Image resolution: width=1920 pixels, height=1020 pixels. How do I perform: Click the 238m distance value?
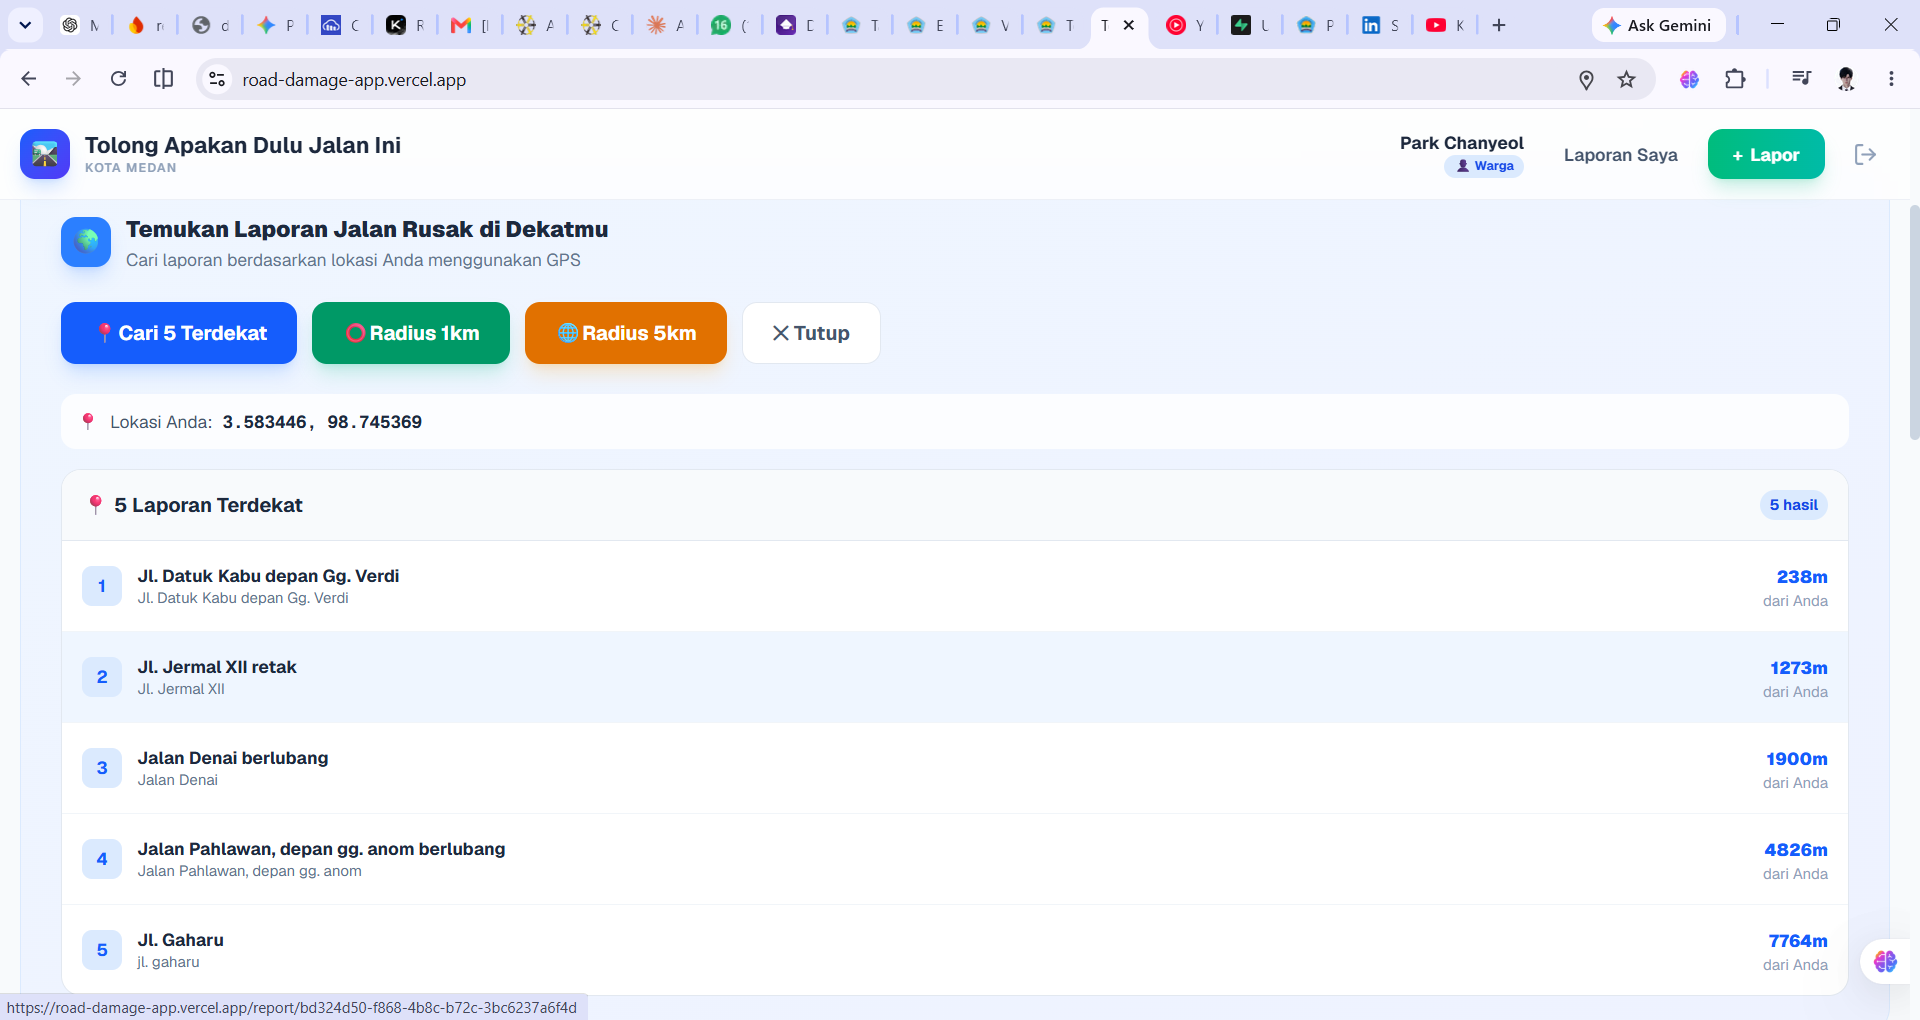(1802, 577)
